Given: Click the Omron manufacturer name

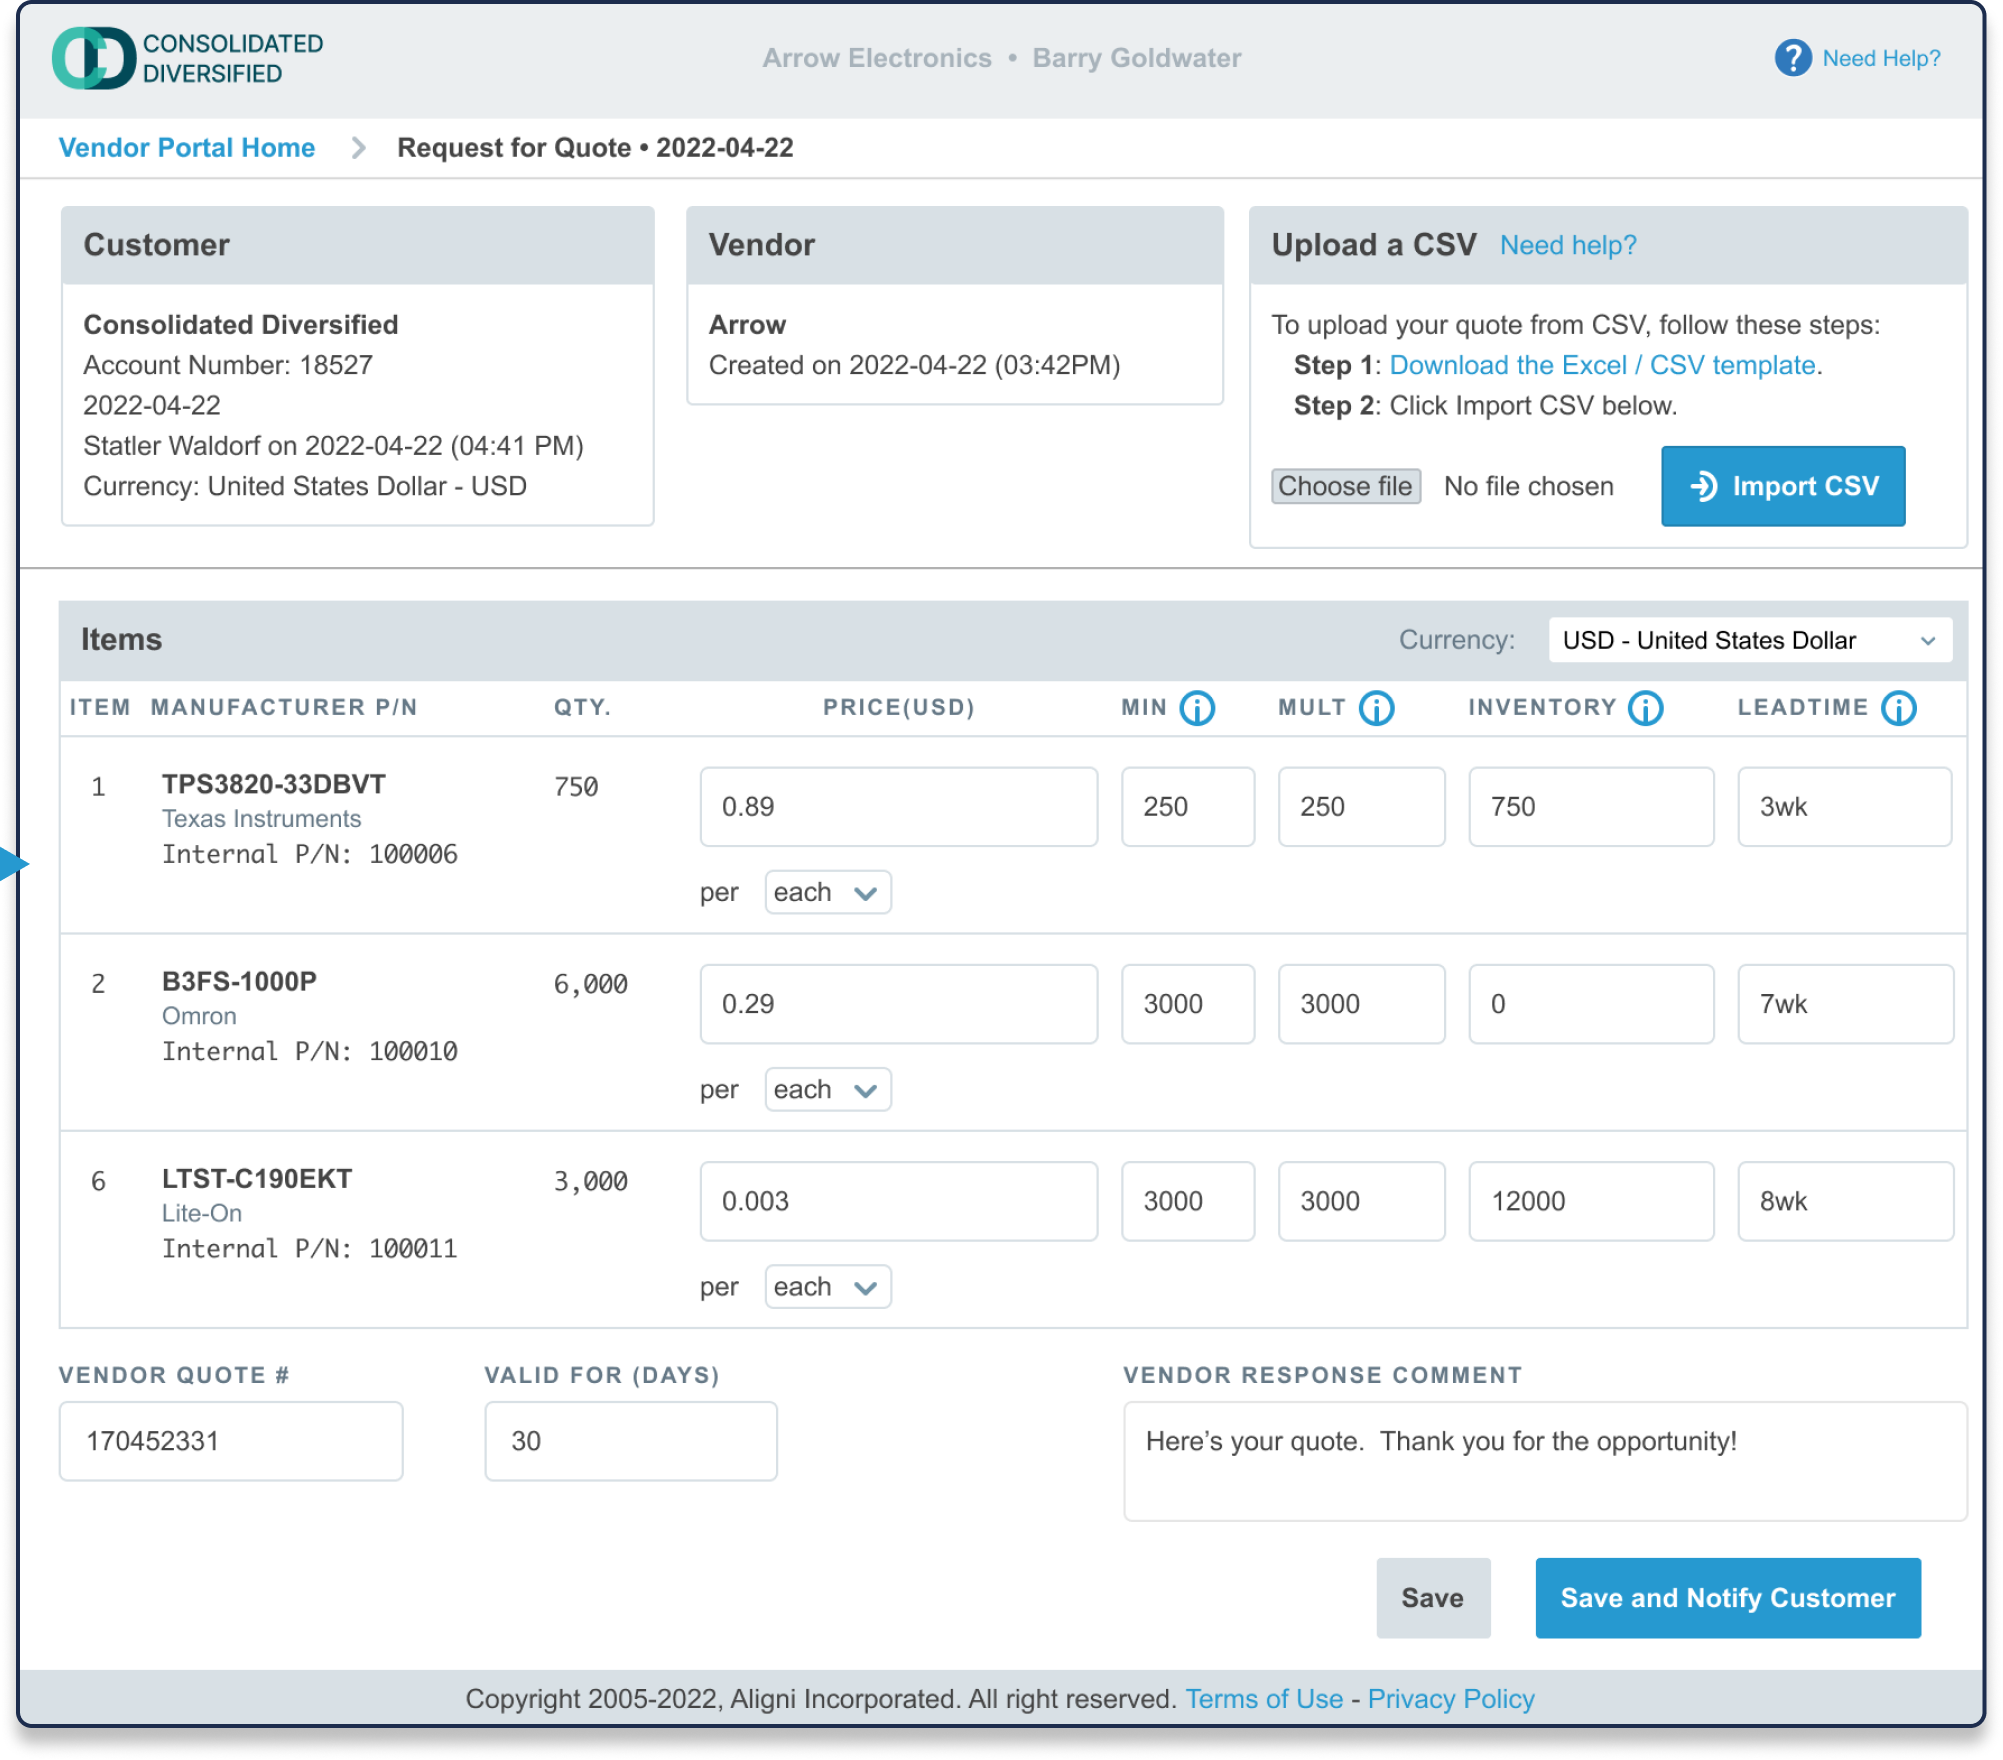Looking at the screenshot, I should pyautogui.click(x=199, y=1015).
